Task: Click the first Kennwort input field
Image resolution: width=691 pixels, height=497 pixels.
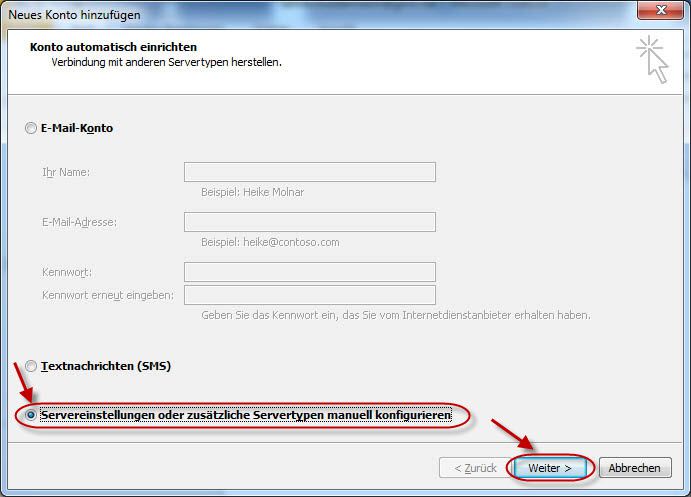Action: pos(310,272)
